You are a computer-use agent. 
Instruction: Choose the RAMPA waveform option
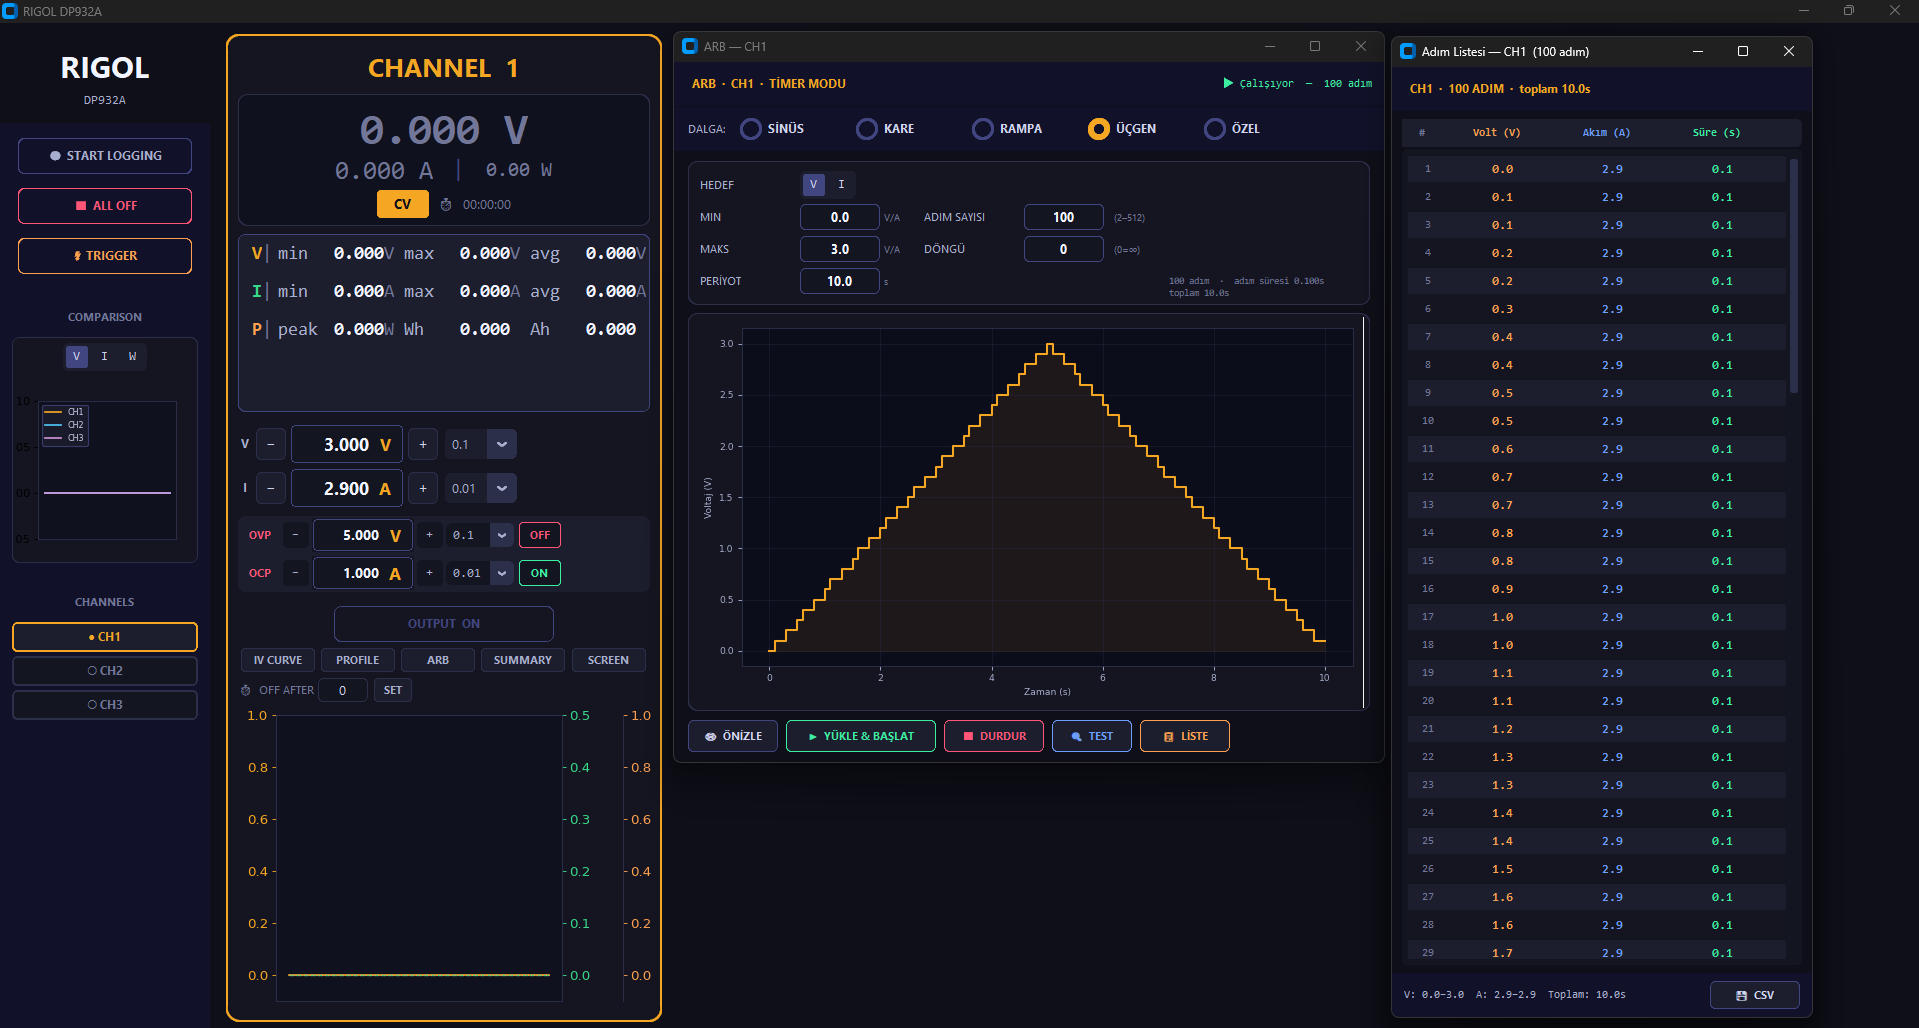click(x=983, y=129)
